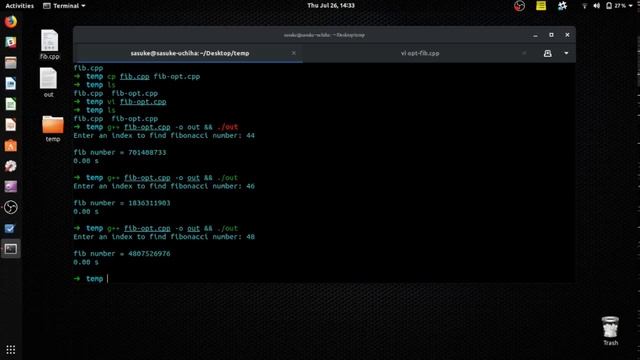640x360 pixels.
Task: Close the terminal window
Action: pyautogui.click(x=567, y=35)
